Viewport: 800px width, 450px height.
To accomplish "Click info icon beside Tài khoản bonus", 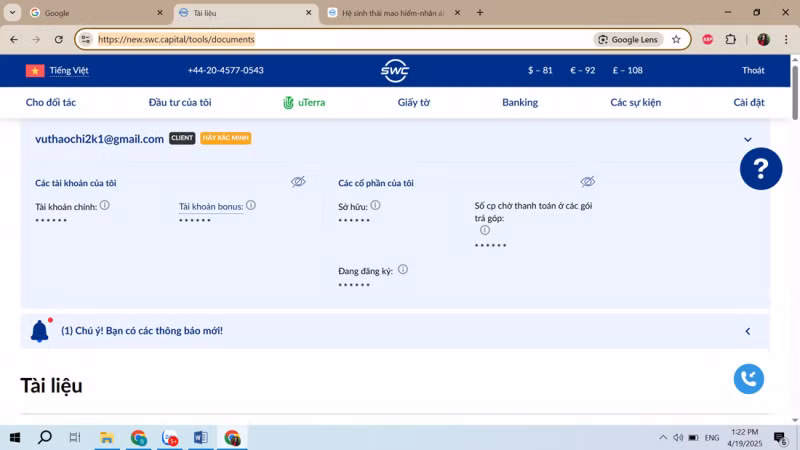I will click(x=251, y=205).
